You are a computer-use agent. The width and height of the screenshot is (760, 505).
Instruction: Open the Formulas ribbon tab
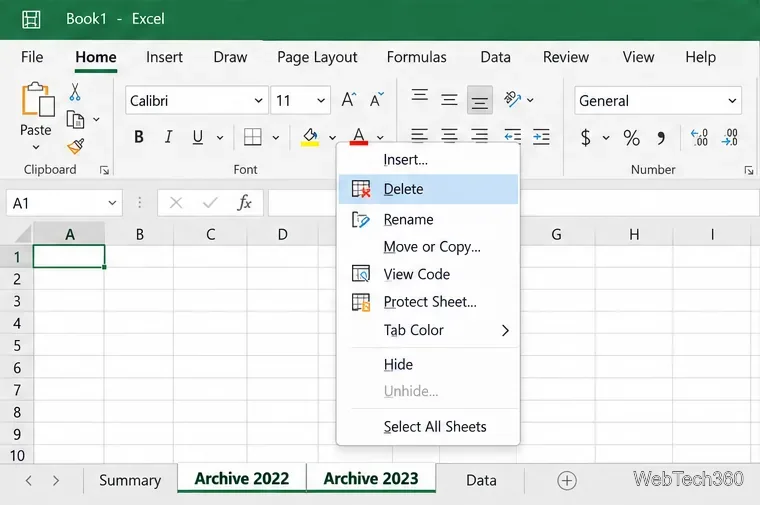tap(416, 57)
